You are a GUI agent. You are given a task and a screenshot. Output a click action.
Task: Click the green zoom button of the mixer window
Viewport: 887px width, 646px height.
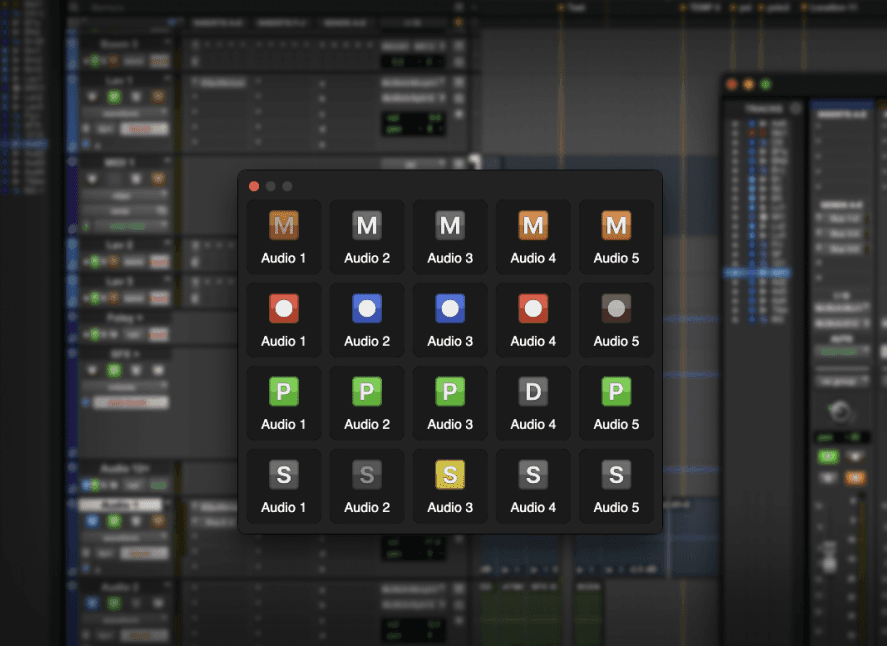click(x=765, y=84)
